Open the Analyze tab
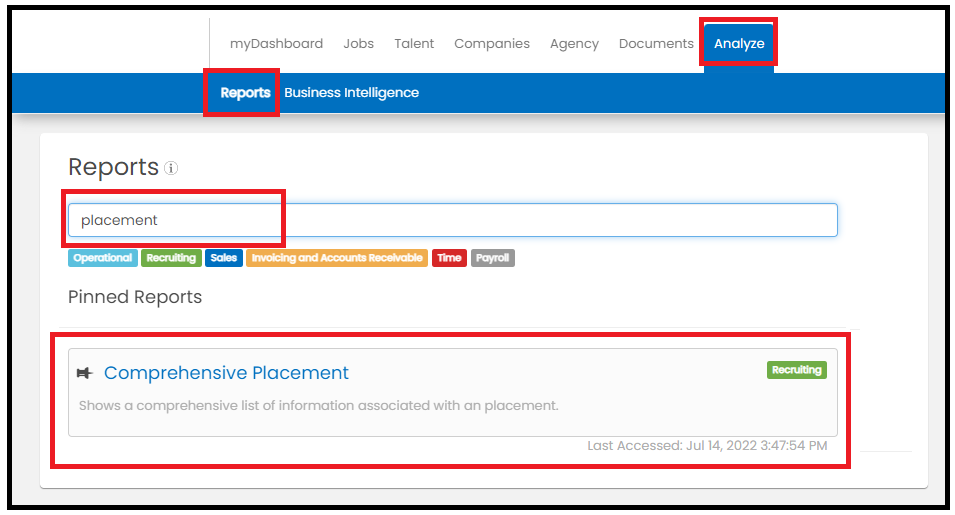 click(739, 44)
